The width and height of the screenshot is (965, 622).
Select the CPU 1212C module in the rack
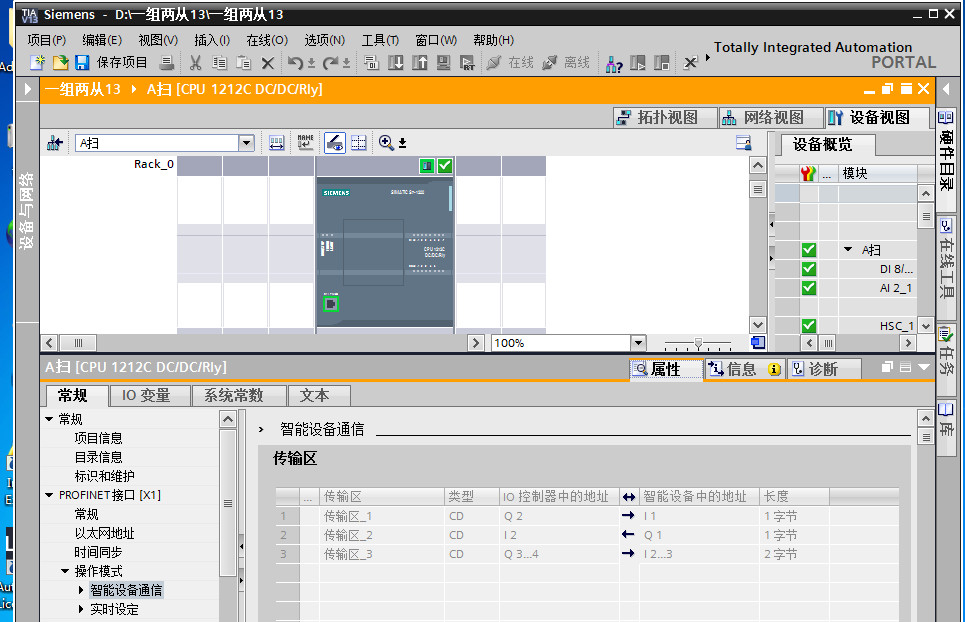(x=385, y=252)
